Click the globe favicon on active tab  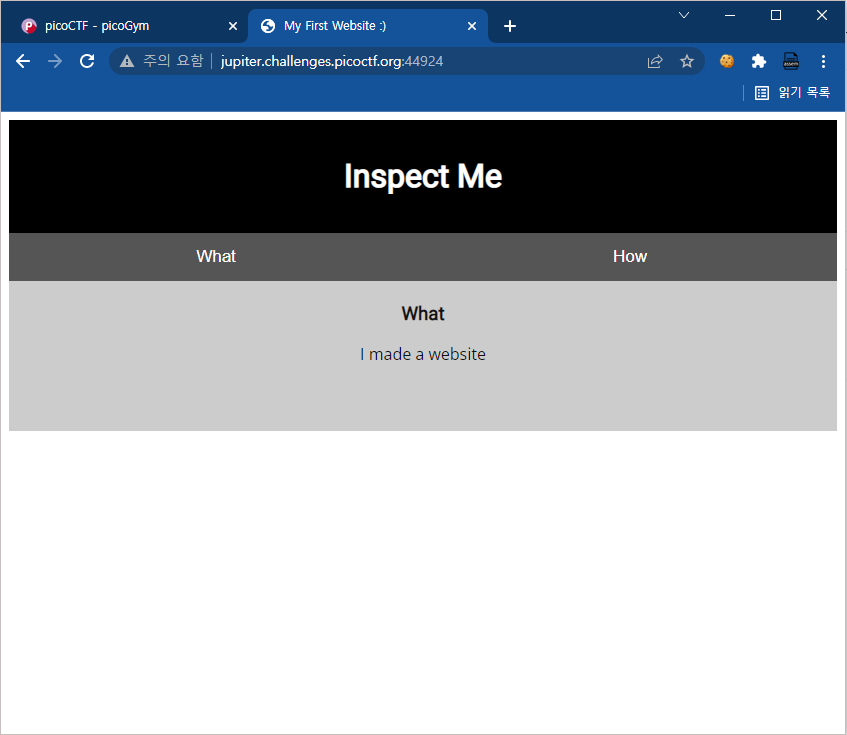[x=268, y=26]
